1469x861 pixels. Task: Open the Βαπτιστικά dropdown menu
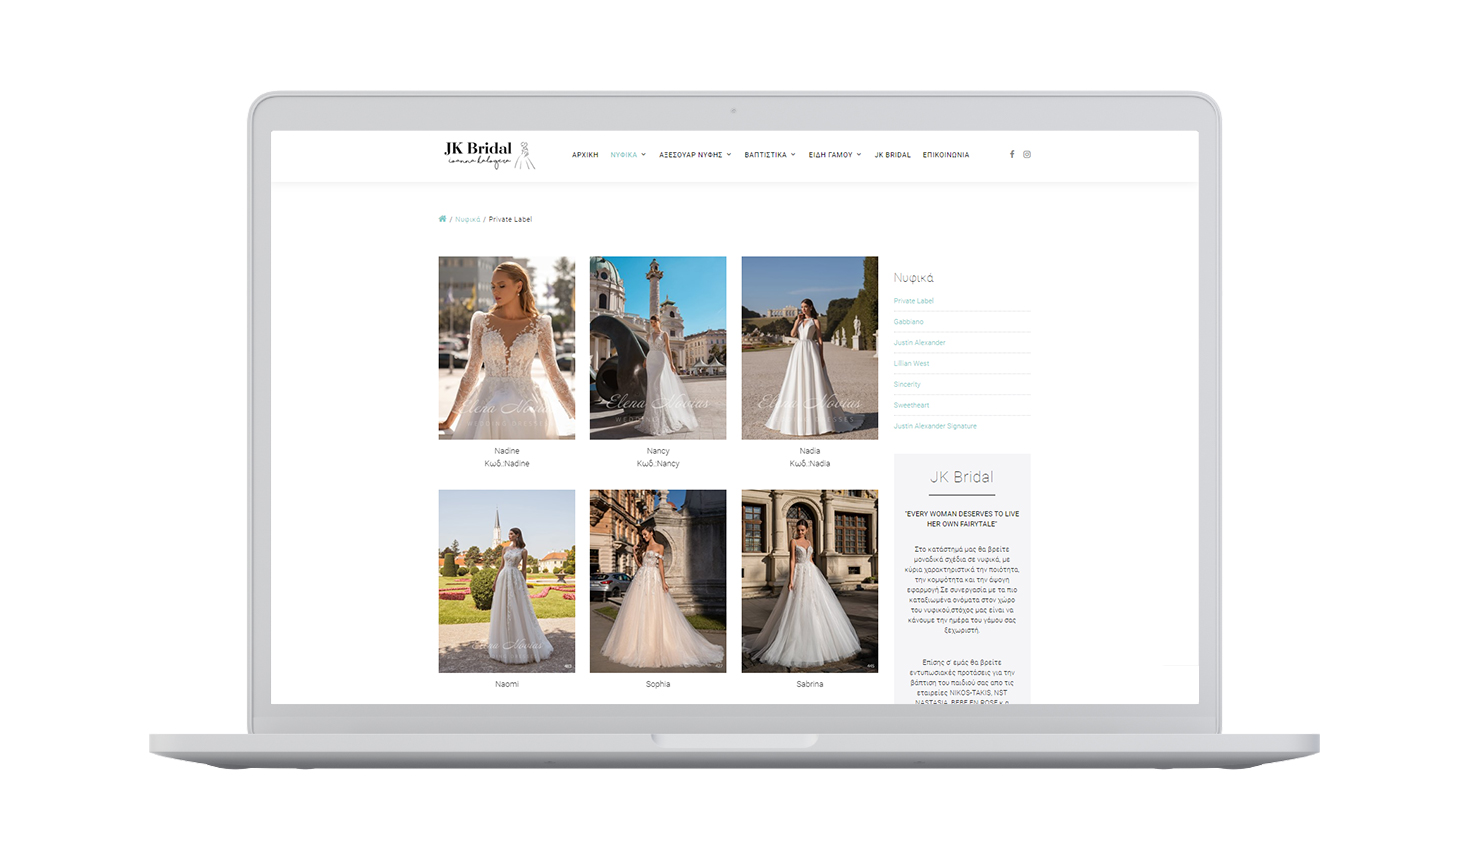pos(769,155)
